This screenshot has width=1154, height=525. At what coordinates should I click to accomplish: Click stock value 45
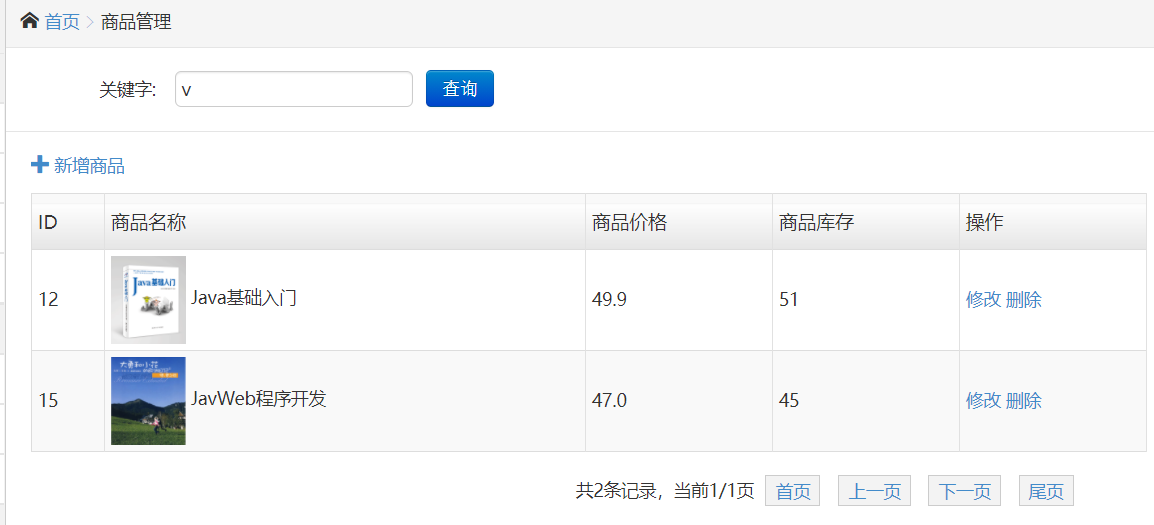789,401
